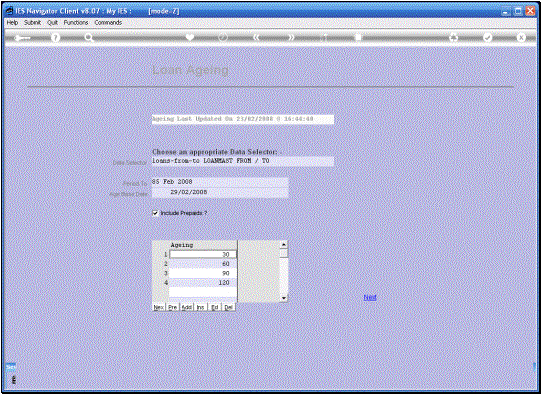Screen dimensions: 541x394
Task: Click the Nex button under ageing grid
Action: point(159,307)
